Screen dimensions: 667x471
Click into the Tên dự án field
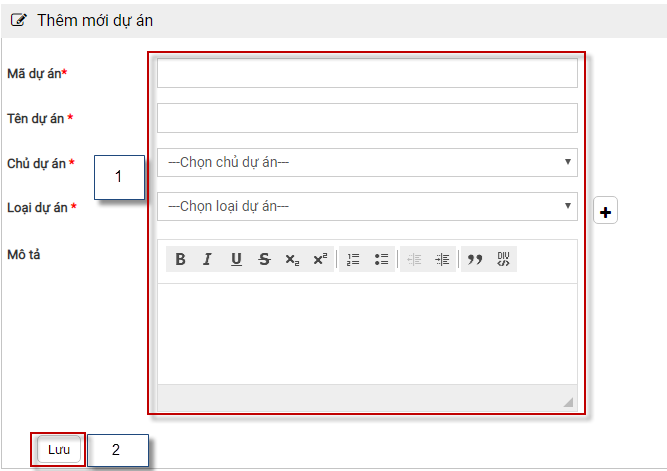tap(367, 118)
